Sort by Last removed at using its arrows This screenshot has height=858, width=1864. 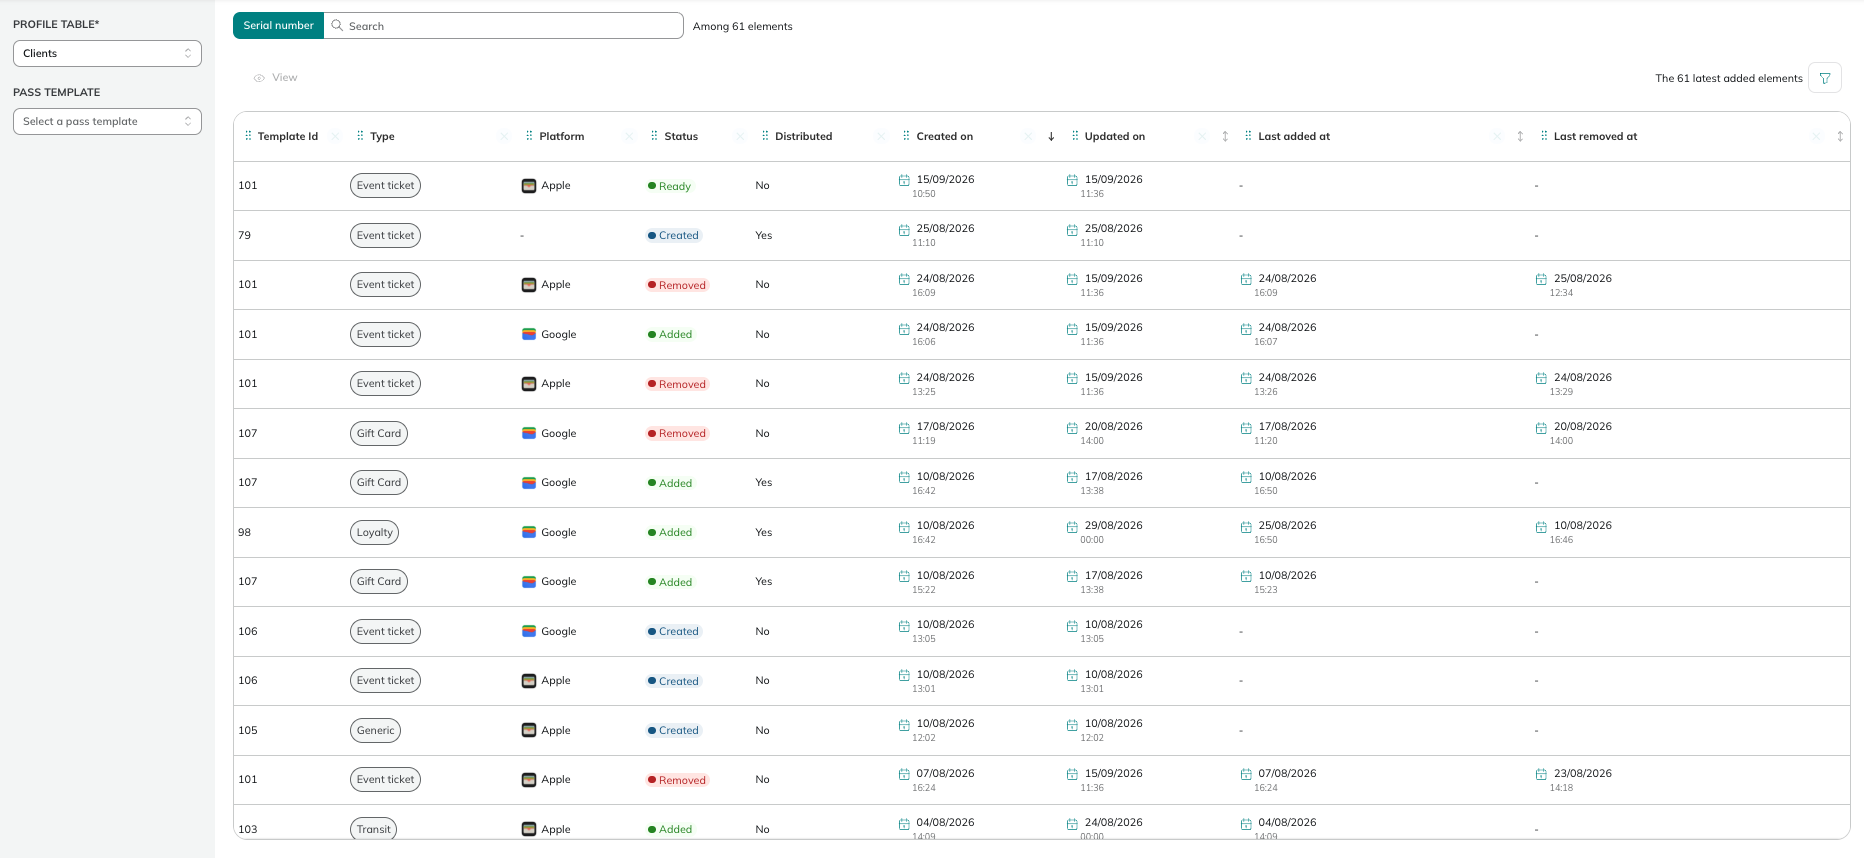click(x=1840, y=136)
